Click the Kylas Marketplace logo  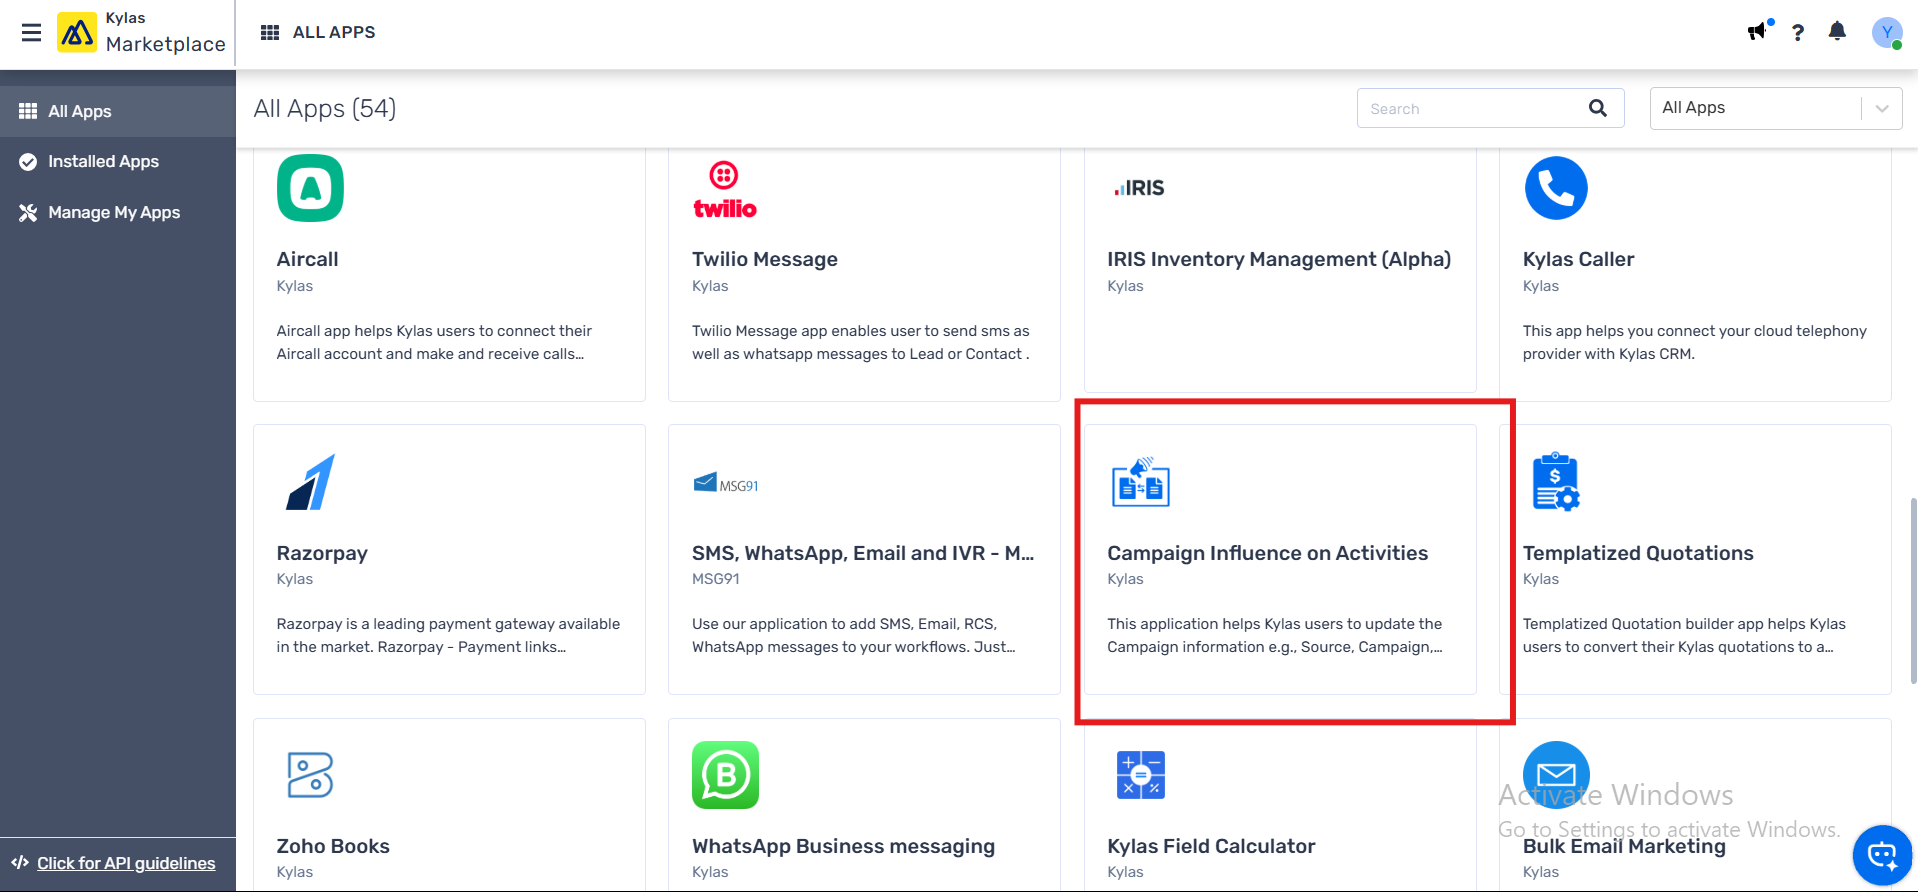tap(77, 32)
